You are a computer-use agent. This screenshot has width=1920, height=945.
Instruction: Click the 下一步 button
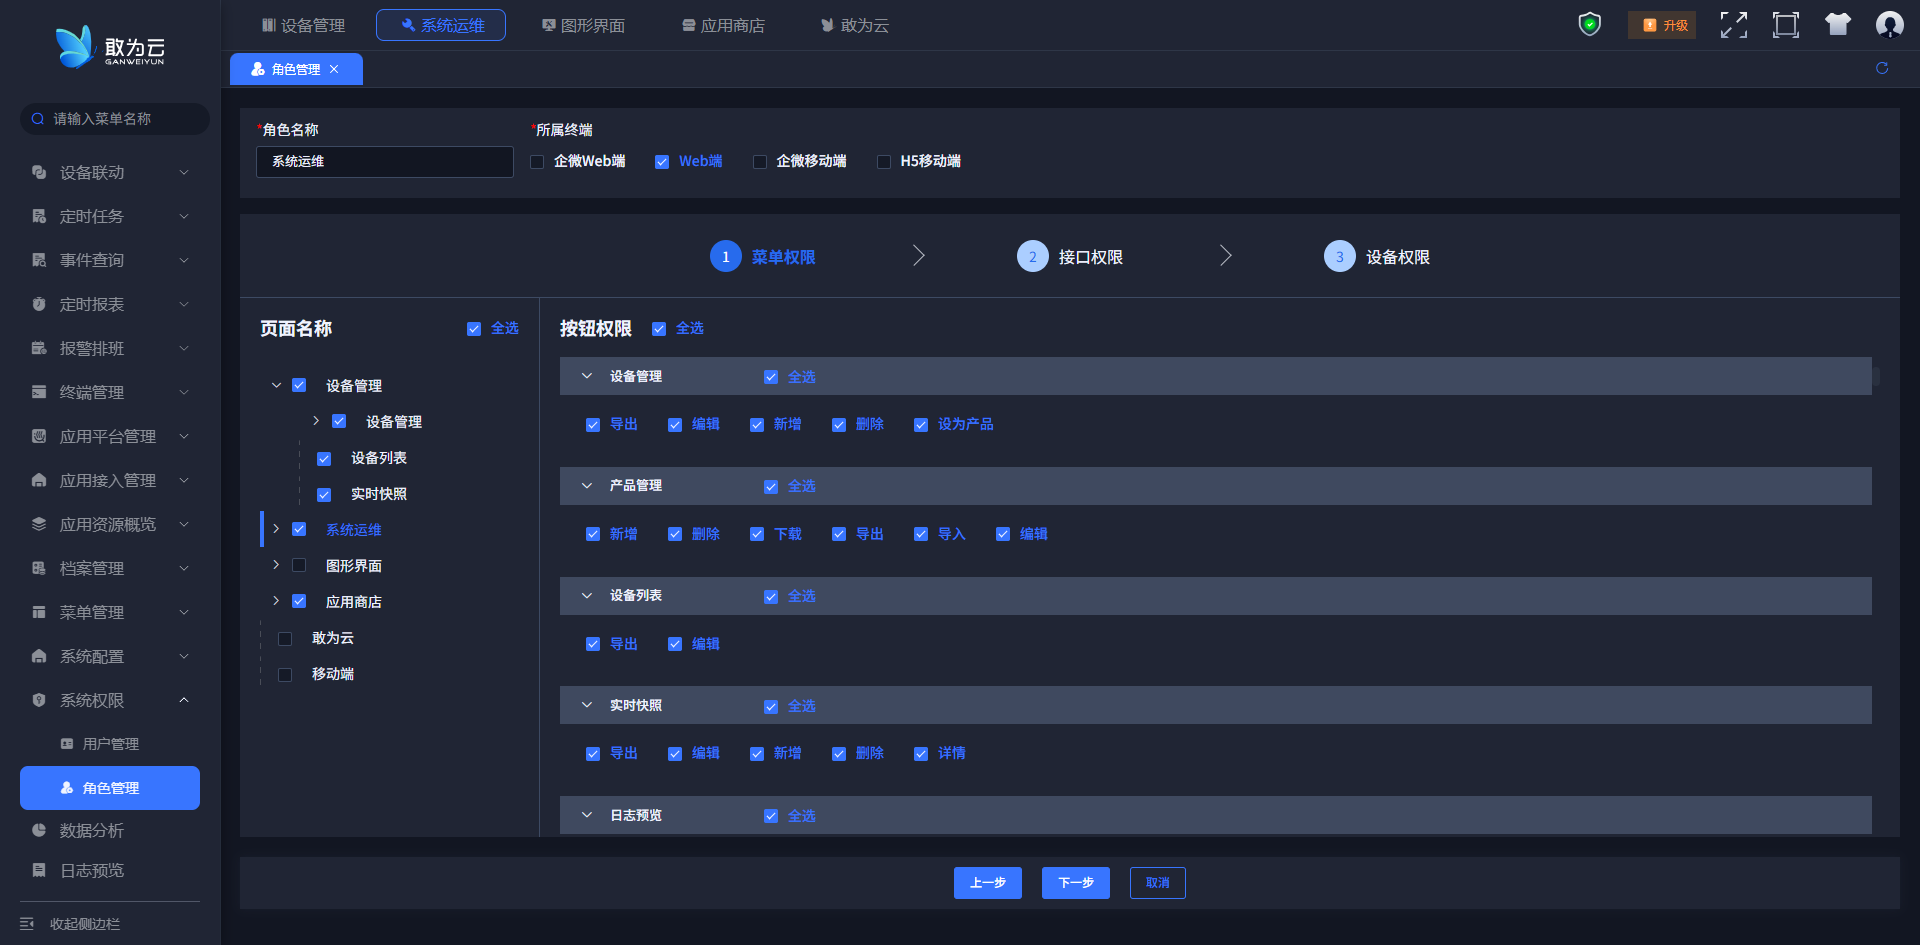1075,883
